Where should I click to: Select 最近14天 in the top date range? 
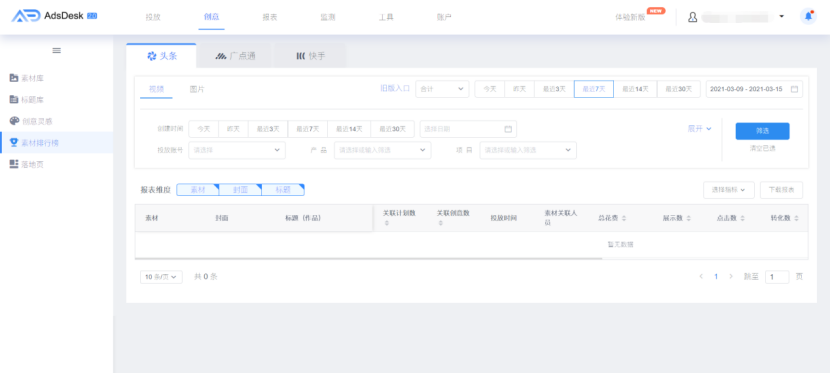click(635, 89)
